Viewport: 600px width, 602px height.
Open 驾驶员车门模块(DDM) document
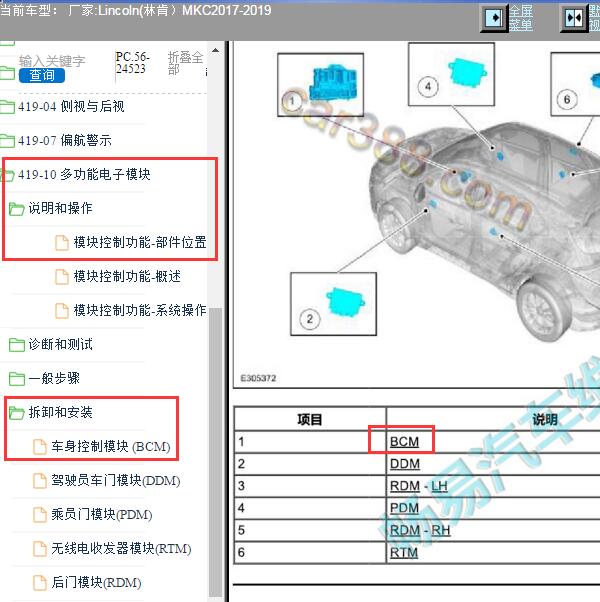116,481
